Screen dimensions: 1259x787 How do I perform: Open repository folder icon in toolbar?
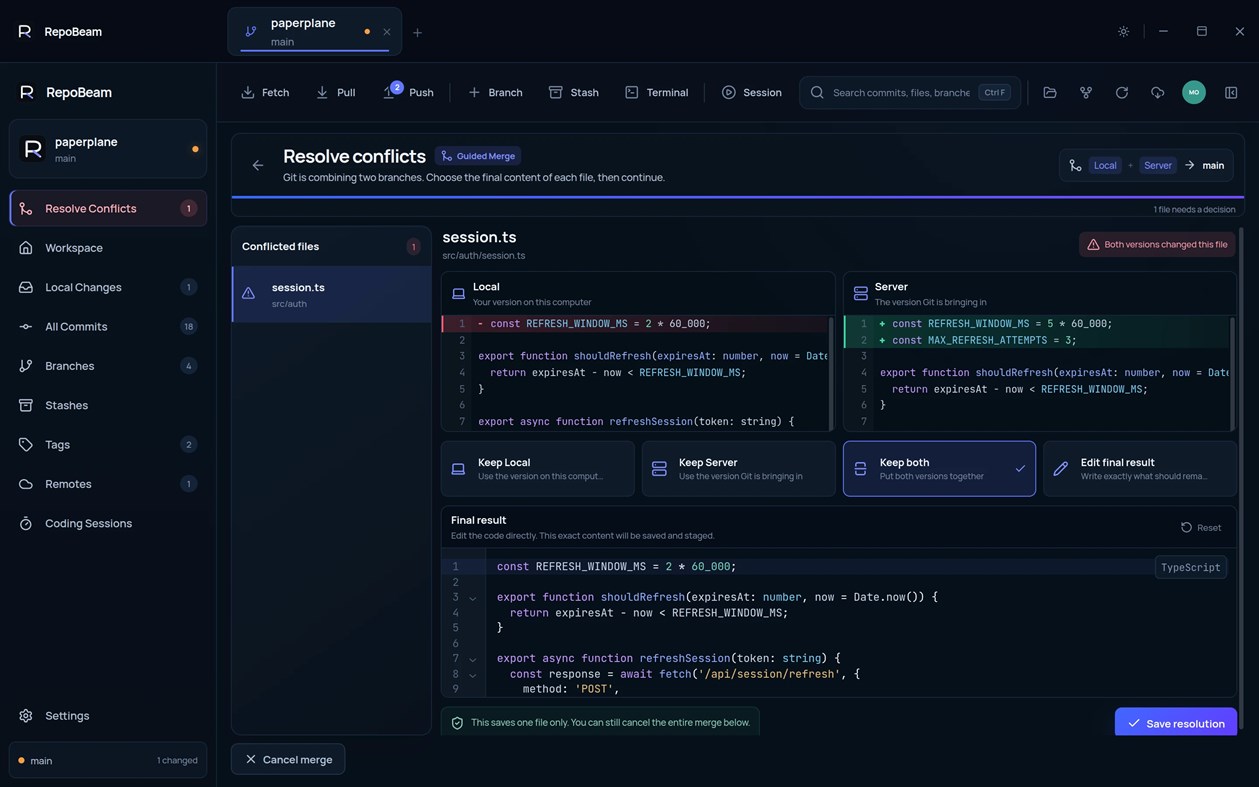(1049, 92)
